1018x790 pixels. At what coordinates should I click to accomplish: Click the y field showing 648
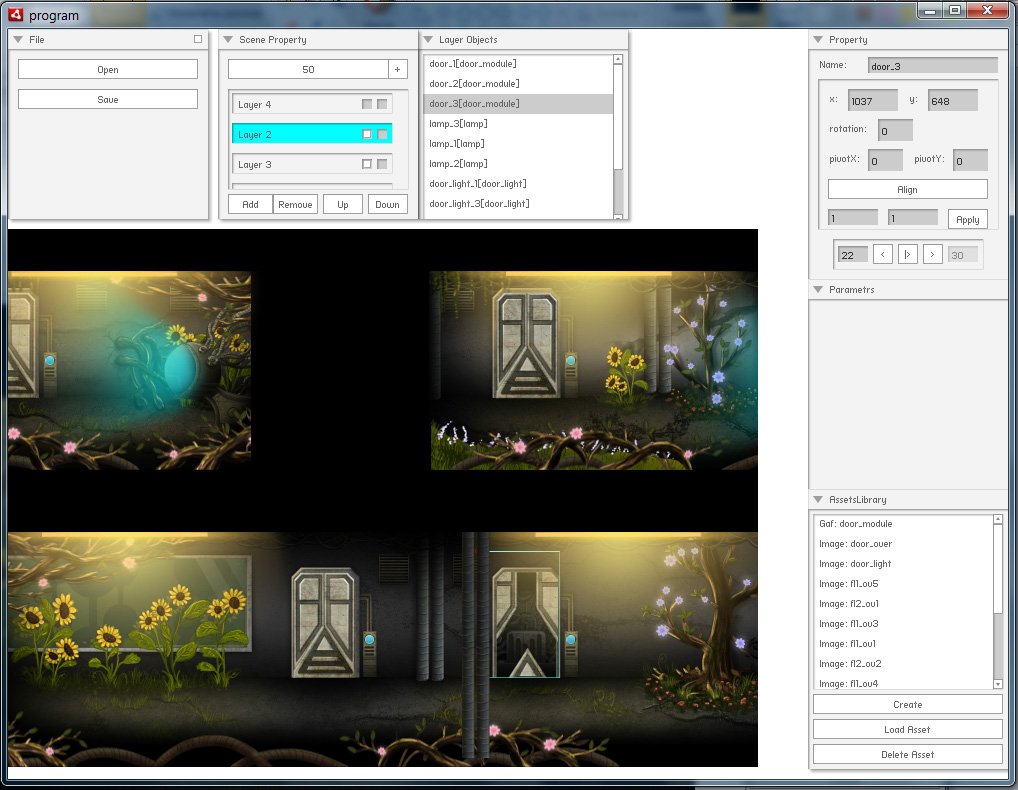tap(952, 101)
